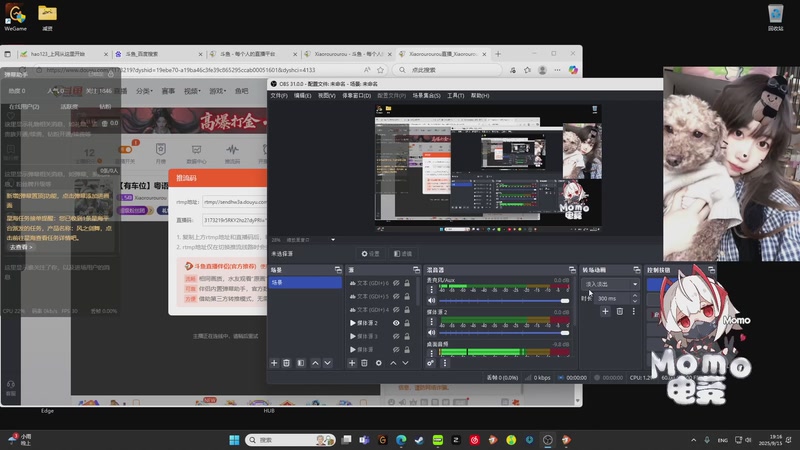Open the OBS 视图(V) menu
The image size is (800, 450).
click(327, 95)
